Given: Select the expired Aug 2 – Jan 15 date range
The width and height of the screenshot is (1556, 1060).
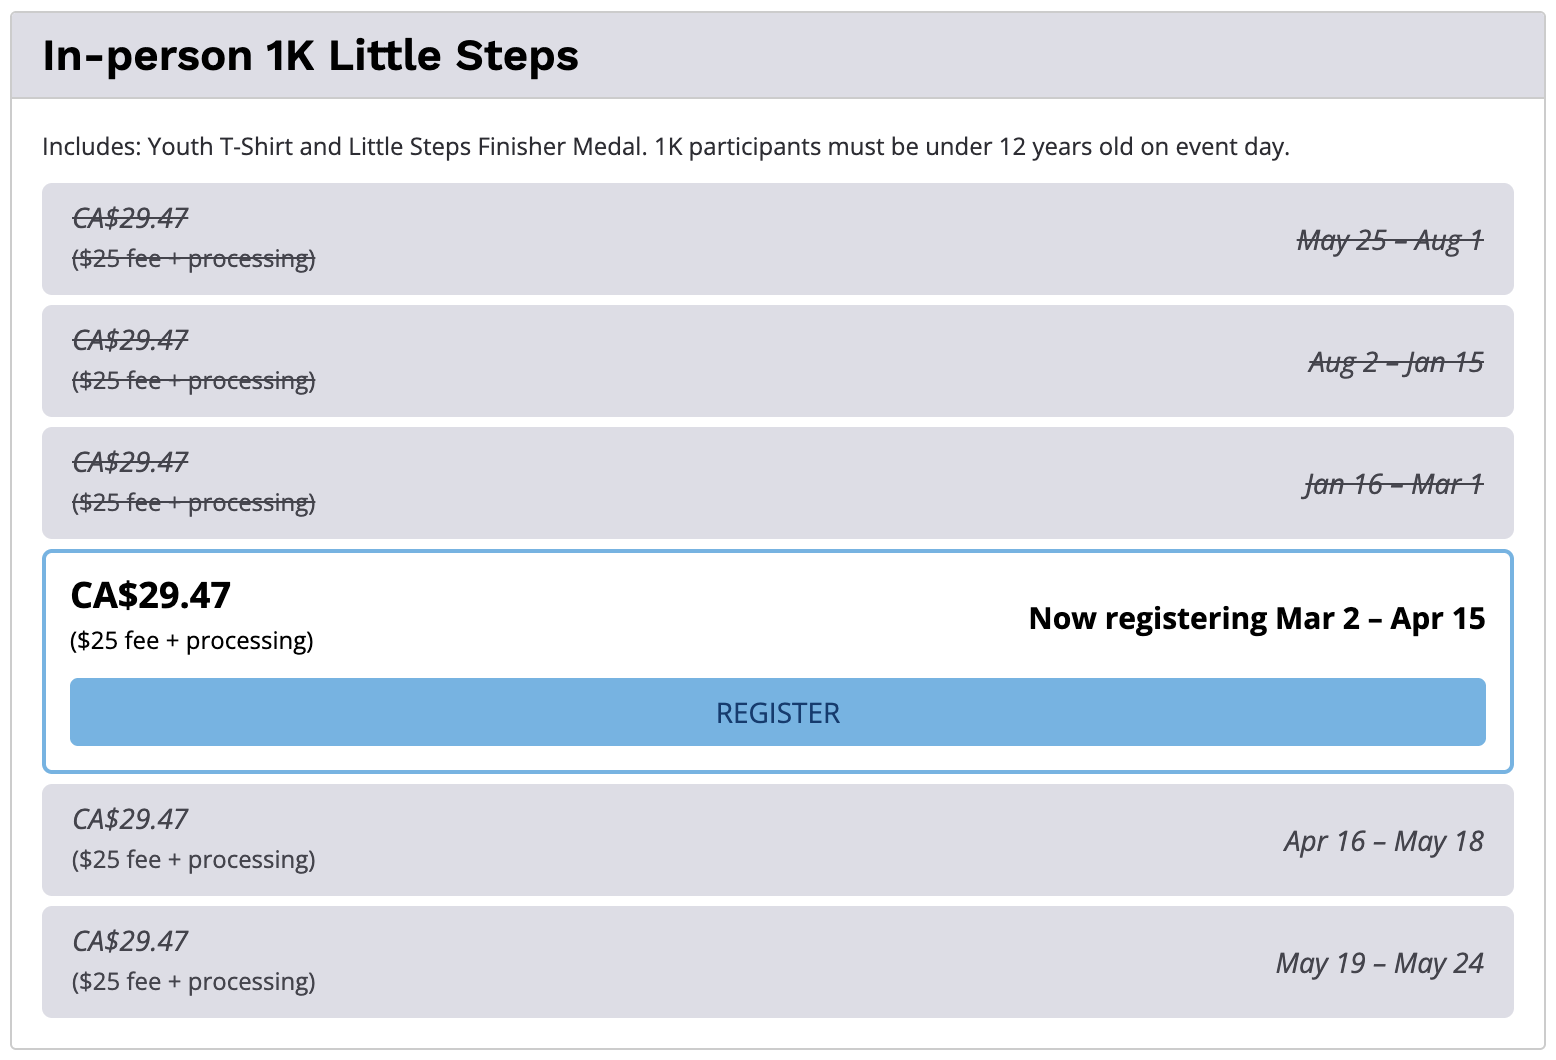Looking at the screenshot, I should [x=1395, y=362].
